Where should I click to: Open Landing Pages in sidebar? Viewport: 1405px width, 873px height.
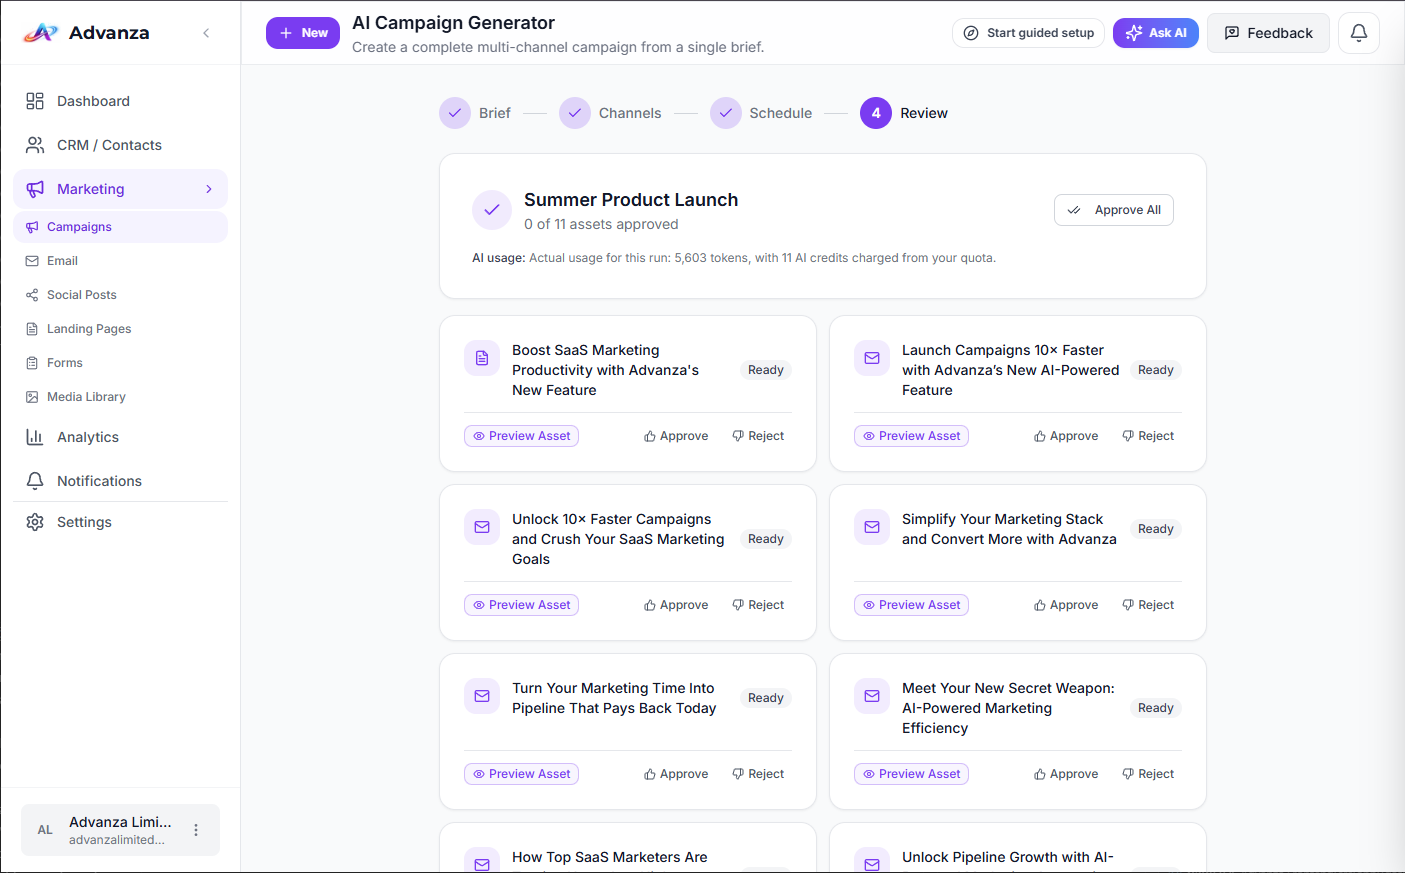[x=120, y=329]
